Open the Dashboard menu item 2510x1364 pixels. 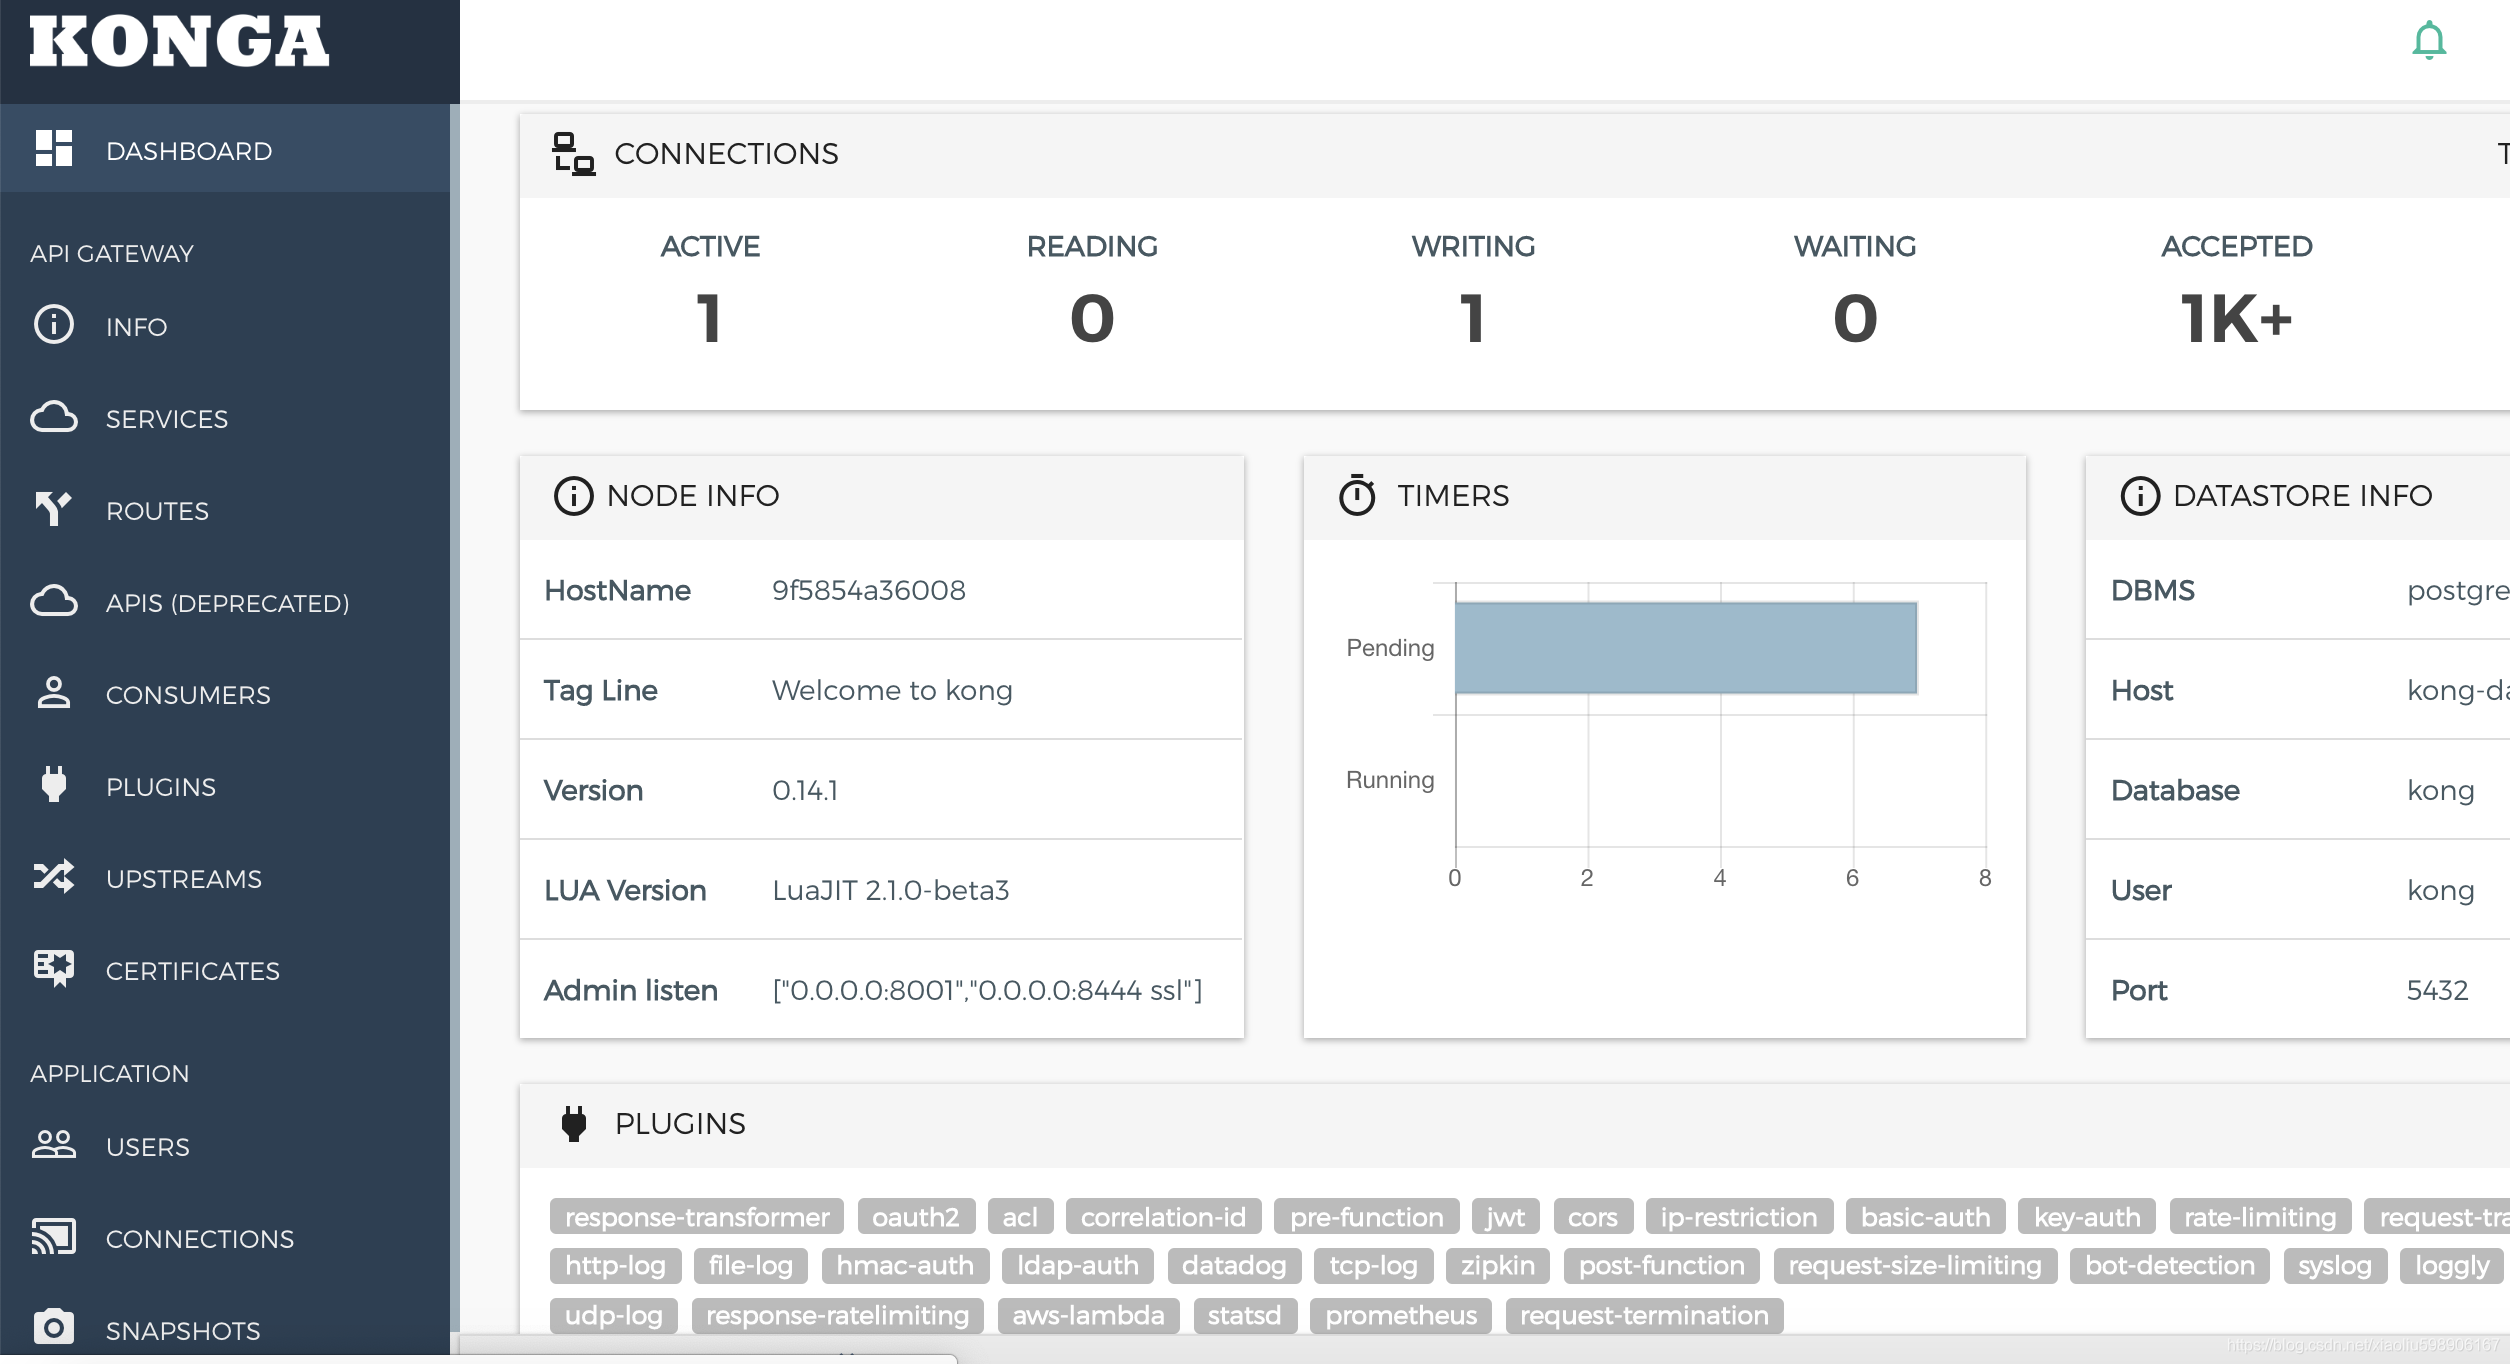[225, 148]
